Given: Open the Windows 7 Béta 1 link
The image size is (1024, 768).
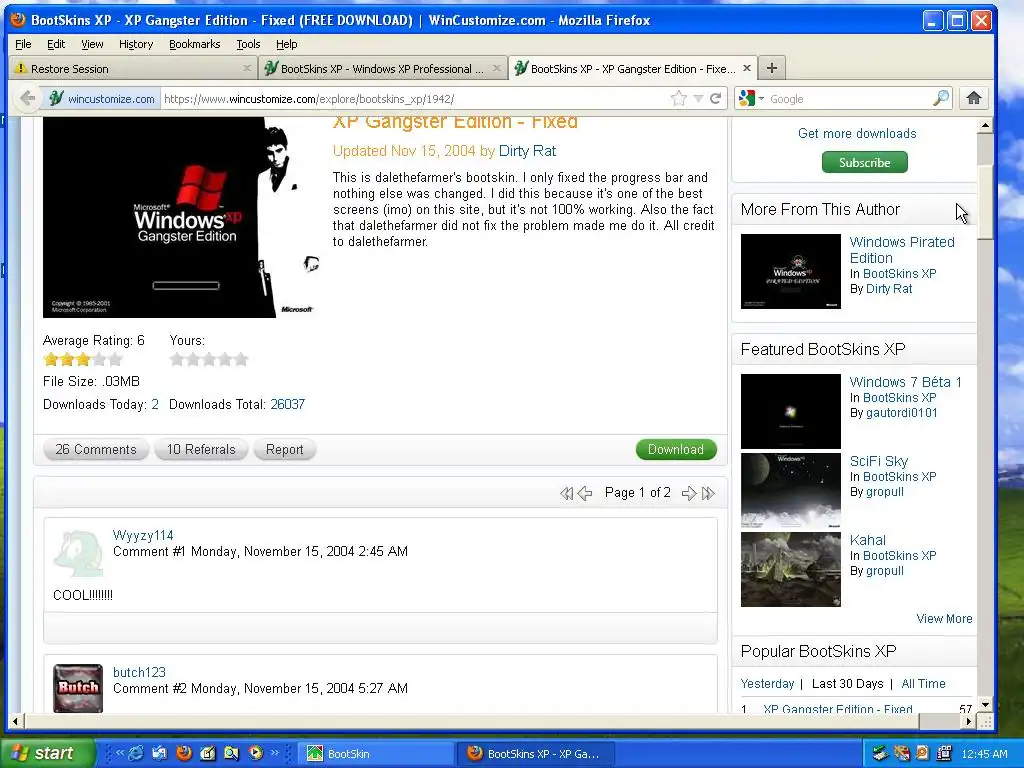Looking at the screenshot, I should (x=905, y=382).
